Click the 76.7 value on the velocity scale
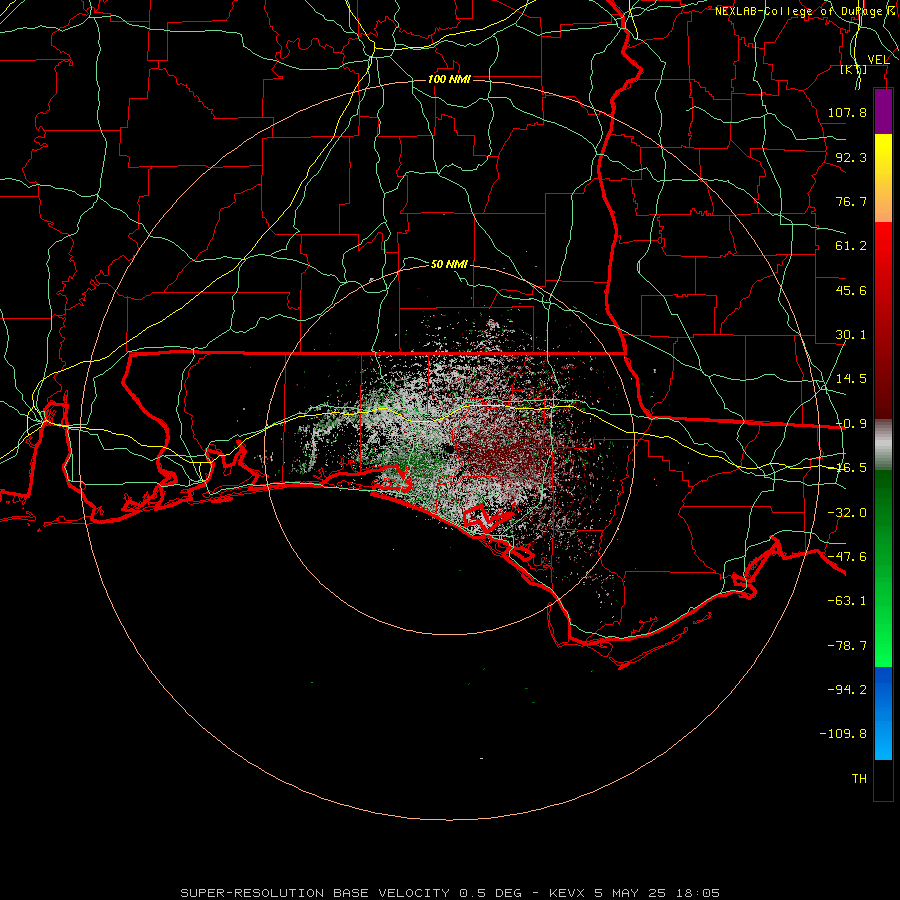 851,201
